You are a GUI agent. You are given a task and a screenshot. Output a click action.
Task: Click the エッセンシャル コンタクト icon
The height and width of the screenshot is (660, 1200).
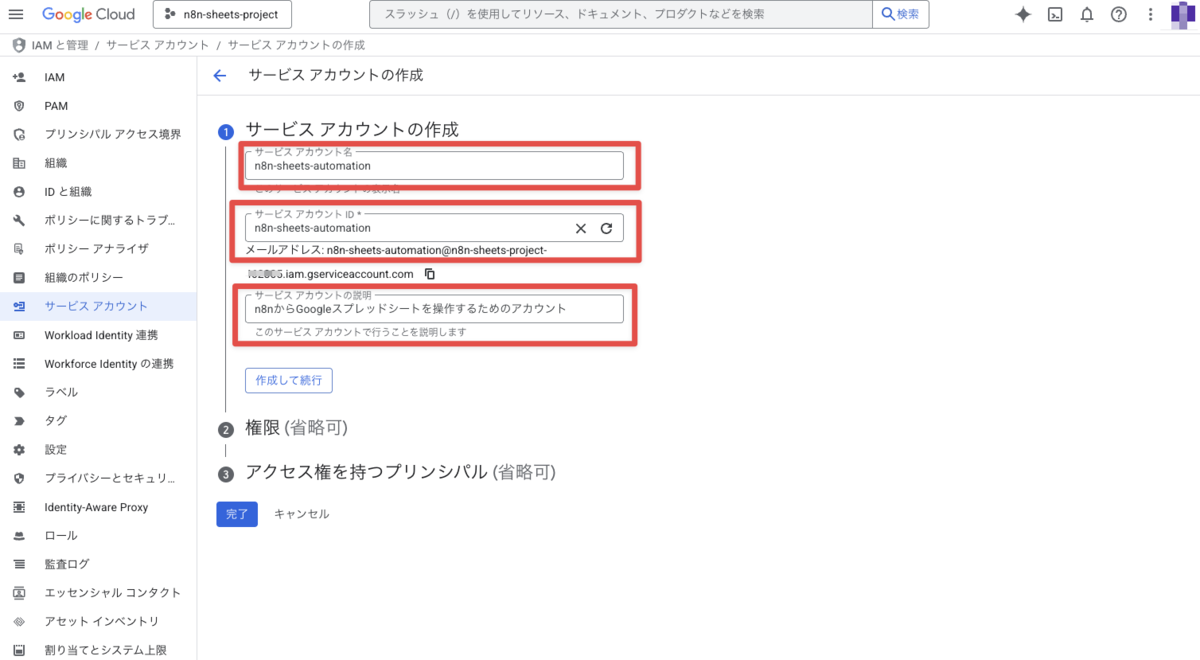19,593
